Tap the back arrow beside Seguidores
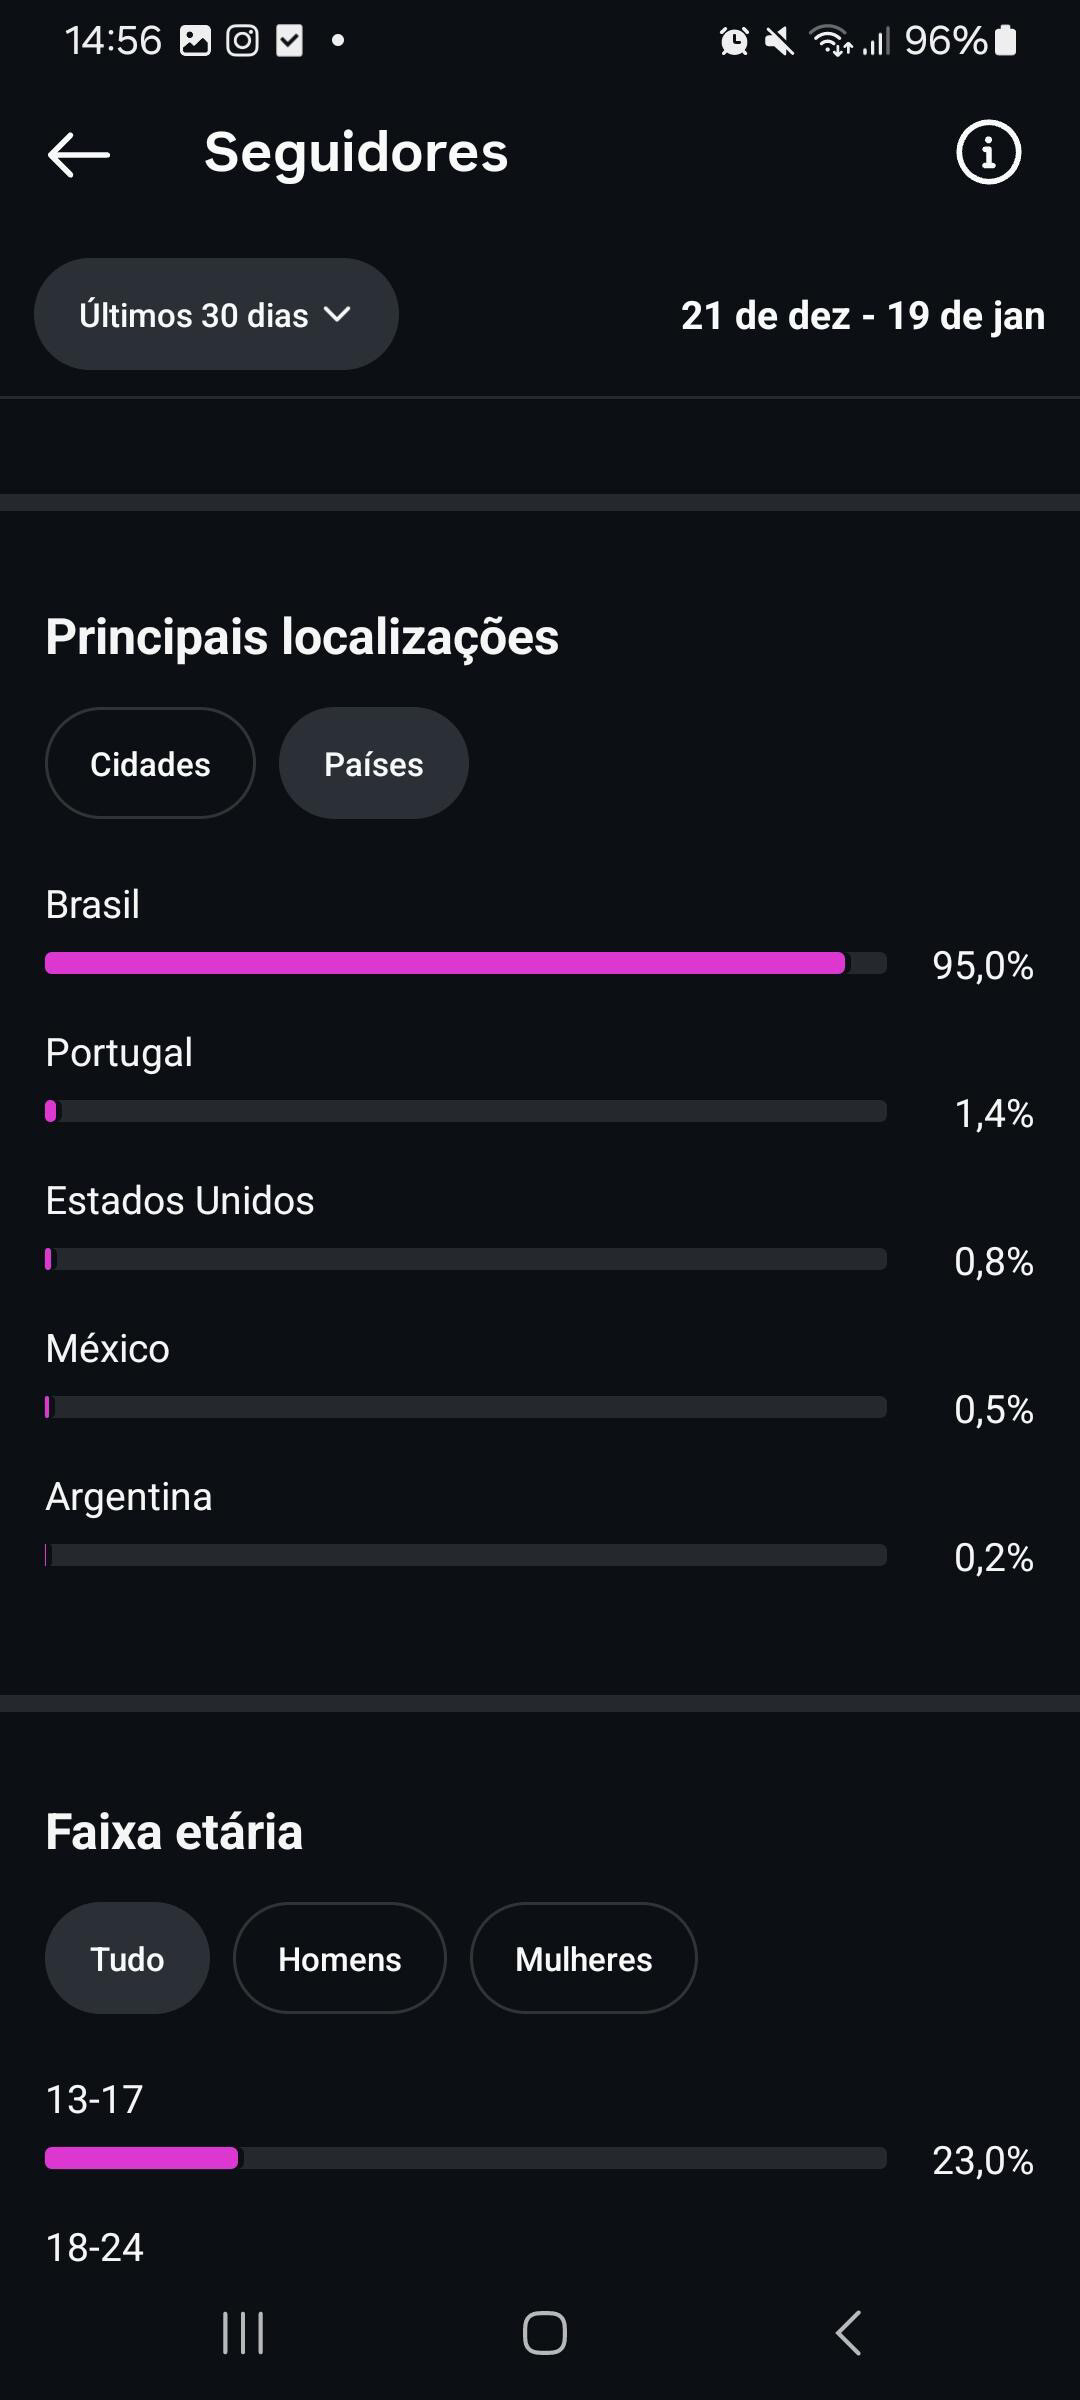 tap(79, 154)
